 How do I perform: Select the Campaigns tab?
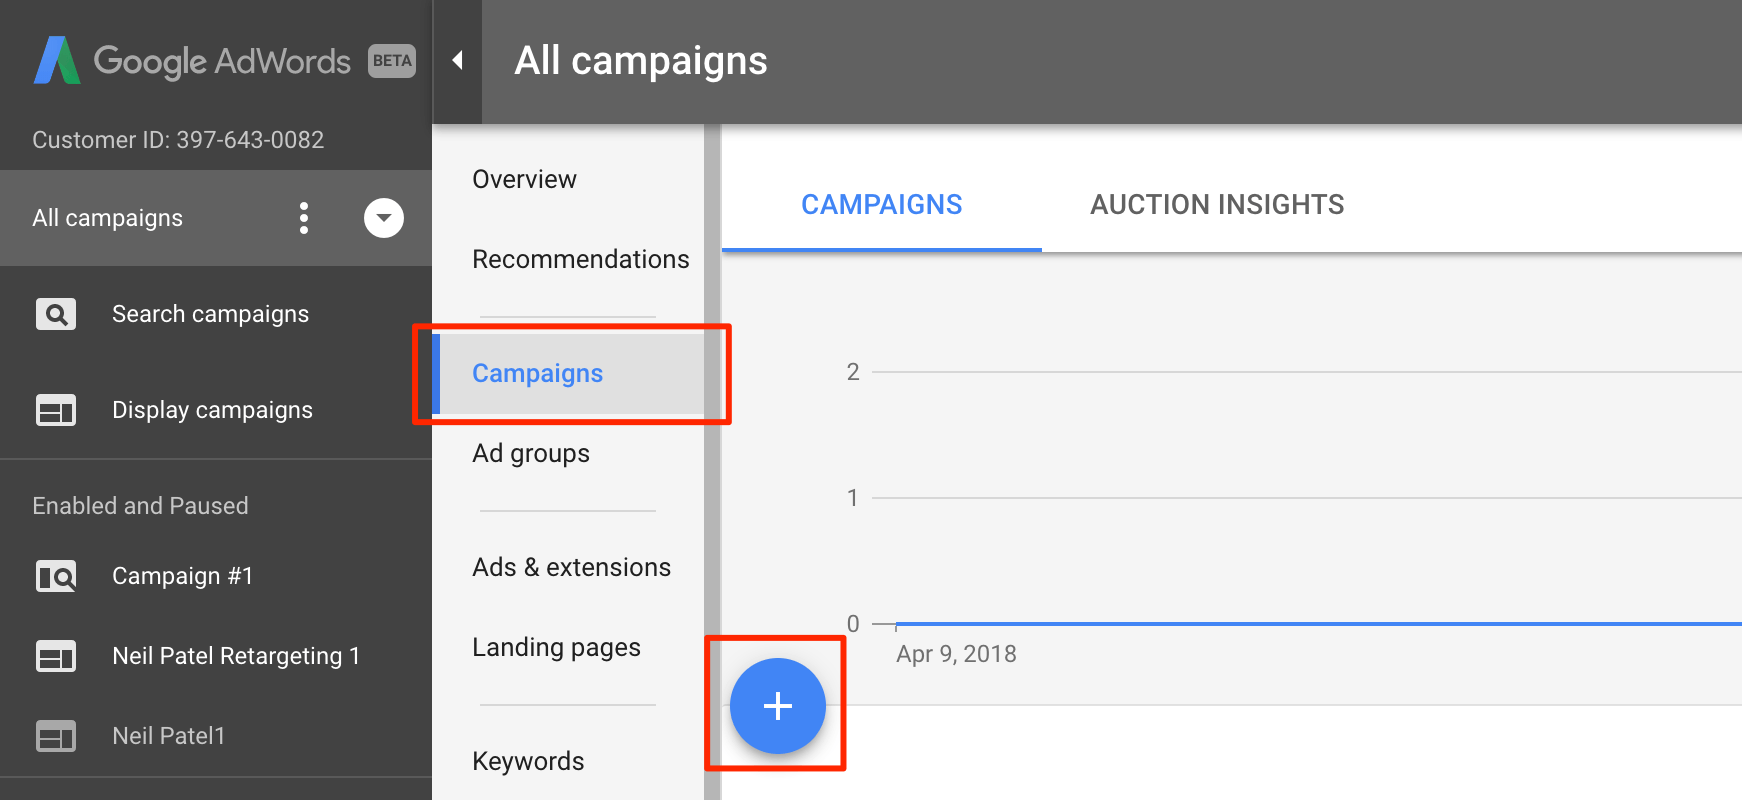pos(881,205)
